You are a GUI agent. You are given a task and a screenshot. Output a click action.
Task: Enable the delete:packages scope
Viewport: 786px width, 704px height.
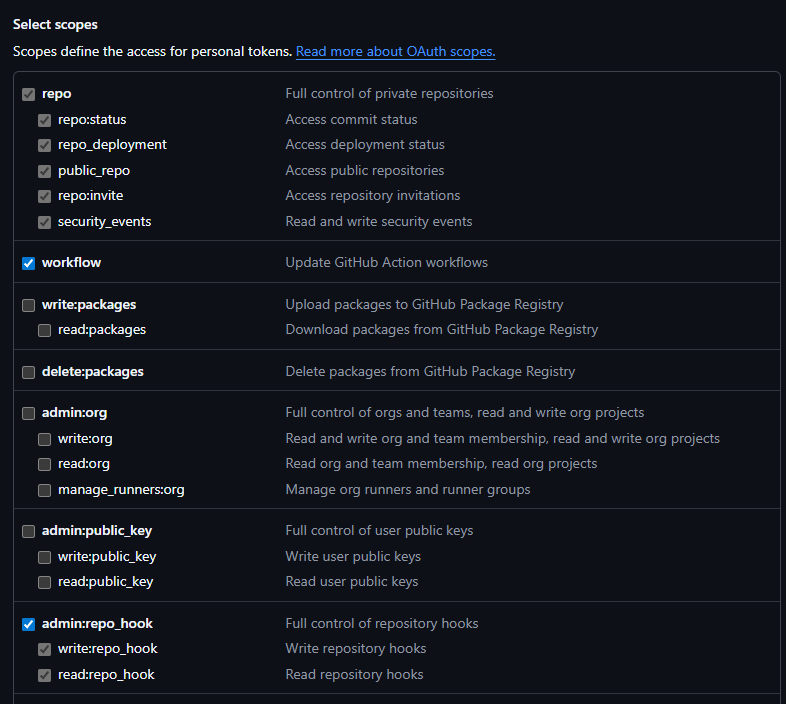pos(28,372)
